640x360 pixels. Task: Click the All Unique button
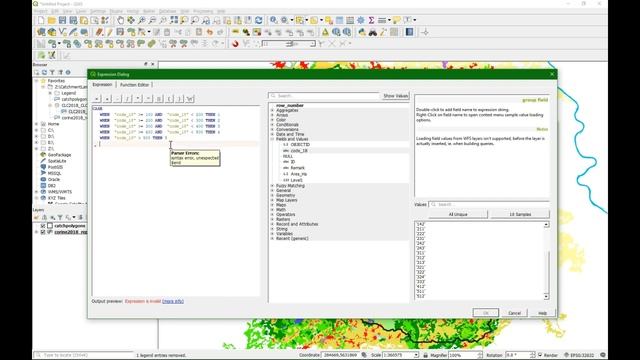coord(458,214)
